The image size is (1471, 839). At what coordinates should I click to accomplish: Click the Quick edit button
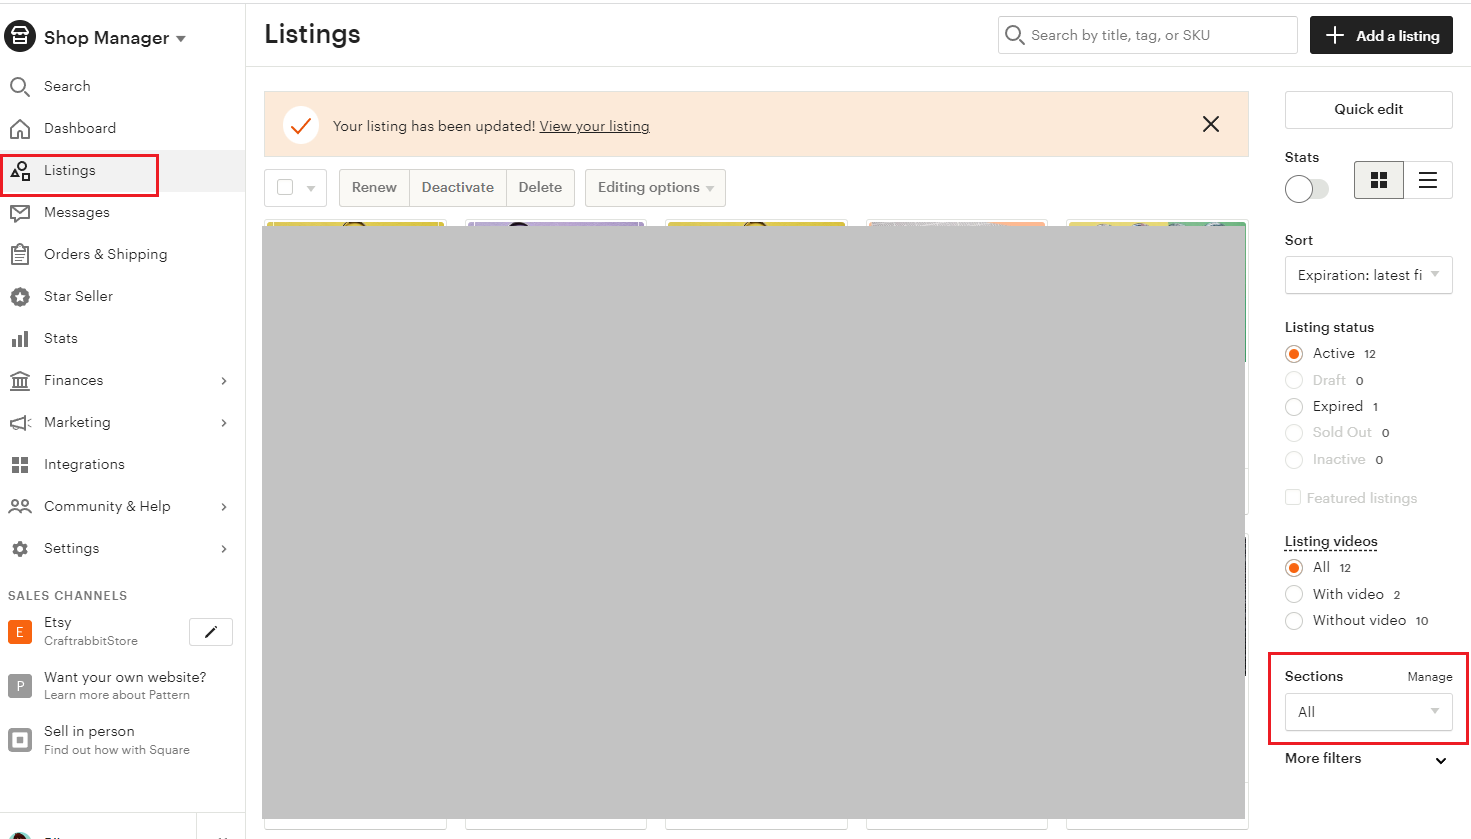(1368, 110)
